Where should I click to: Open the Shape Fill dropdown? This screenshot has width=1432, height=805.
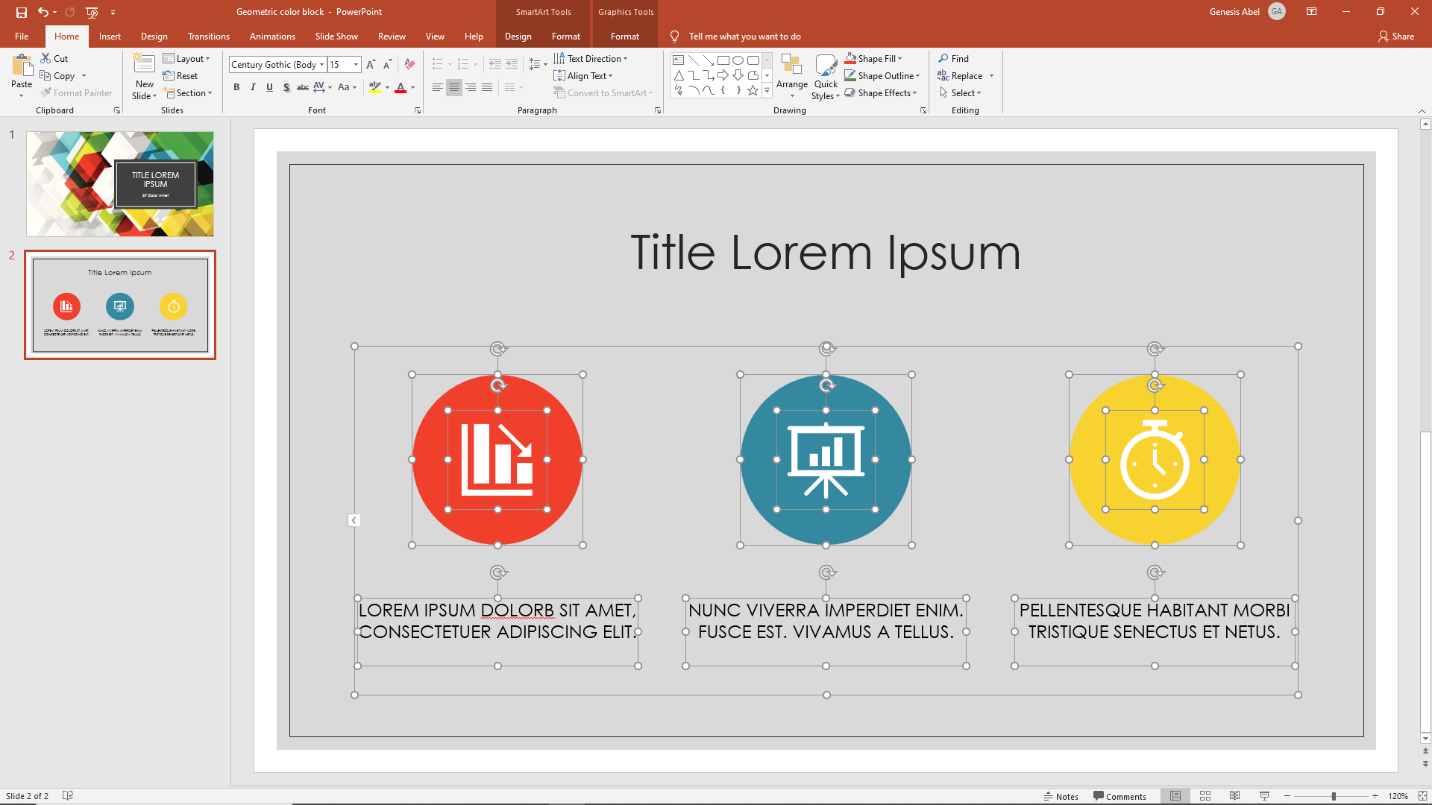(x=874, y=57)
